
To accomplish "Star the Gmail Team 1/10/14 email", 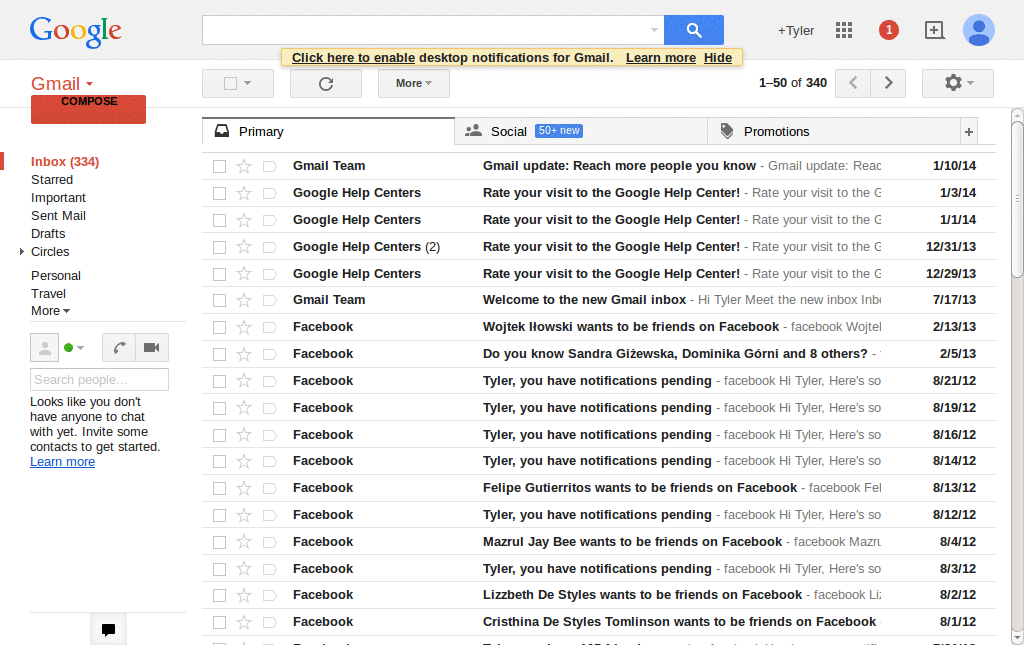I will 244,166.
